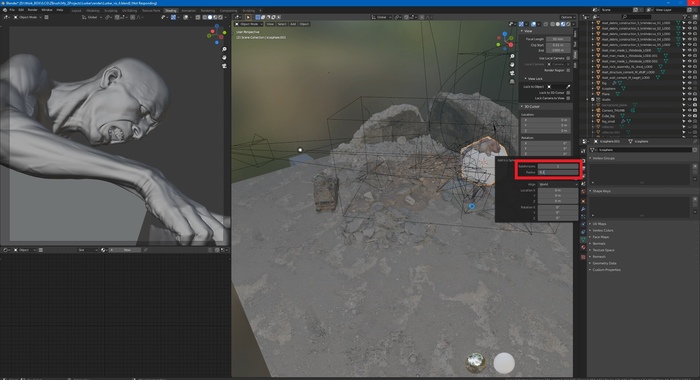Screen dimensions: 700x380
Task: Enable Lock to 3D Cursor checkbox
Action: tap(568, 92)
